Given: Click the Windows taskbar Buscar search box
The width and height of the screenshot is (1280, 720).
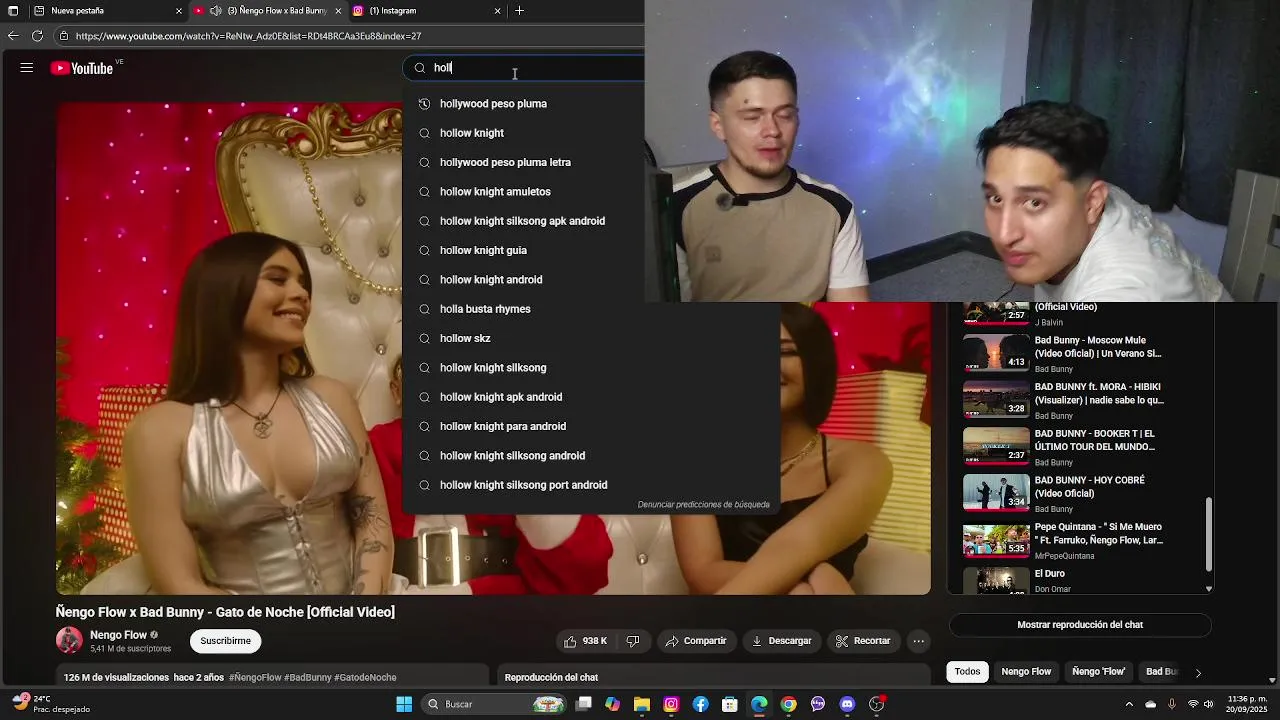Looking at the screenshot, I should 494,704.
